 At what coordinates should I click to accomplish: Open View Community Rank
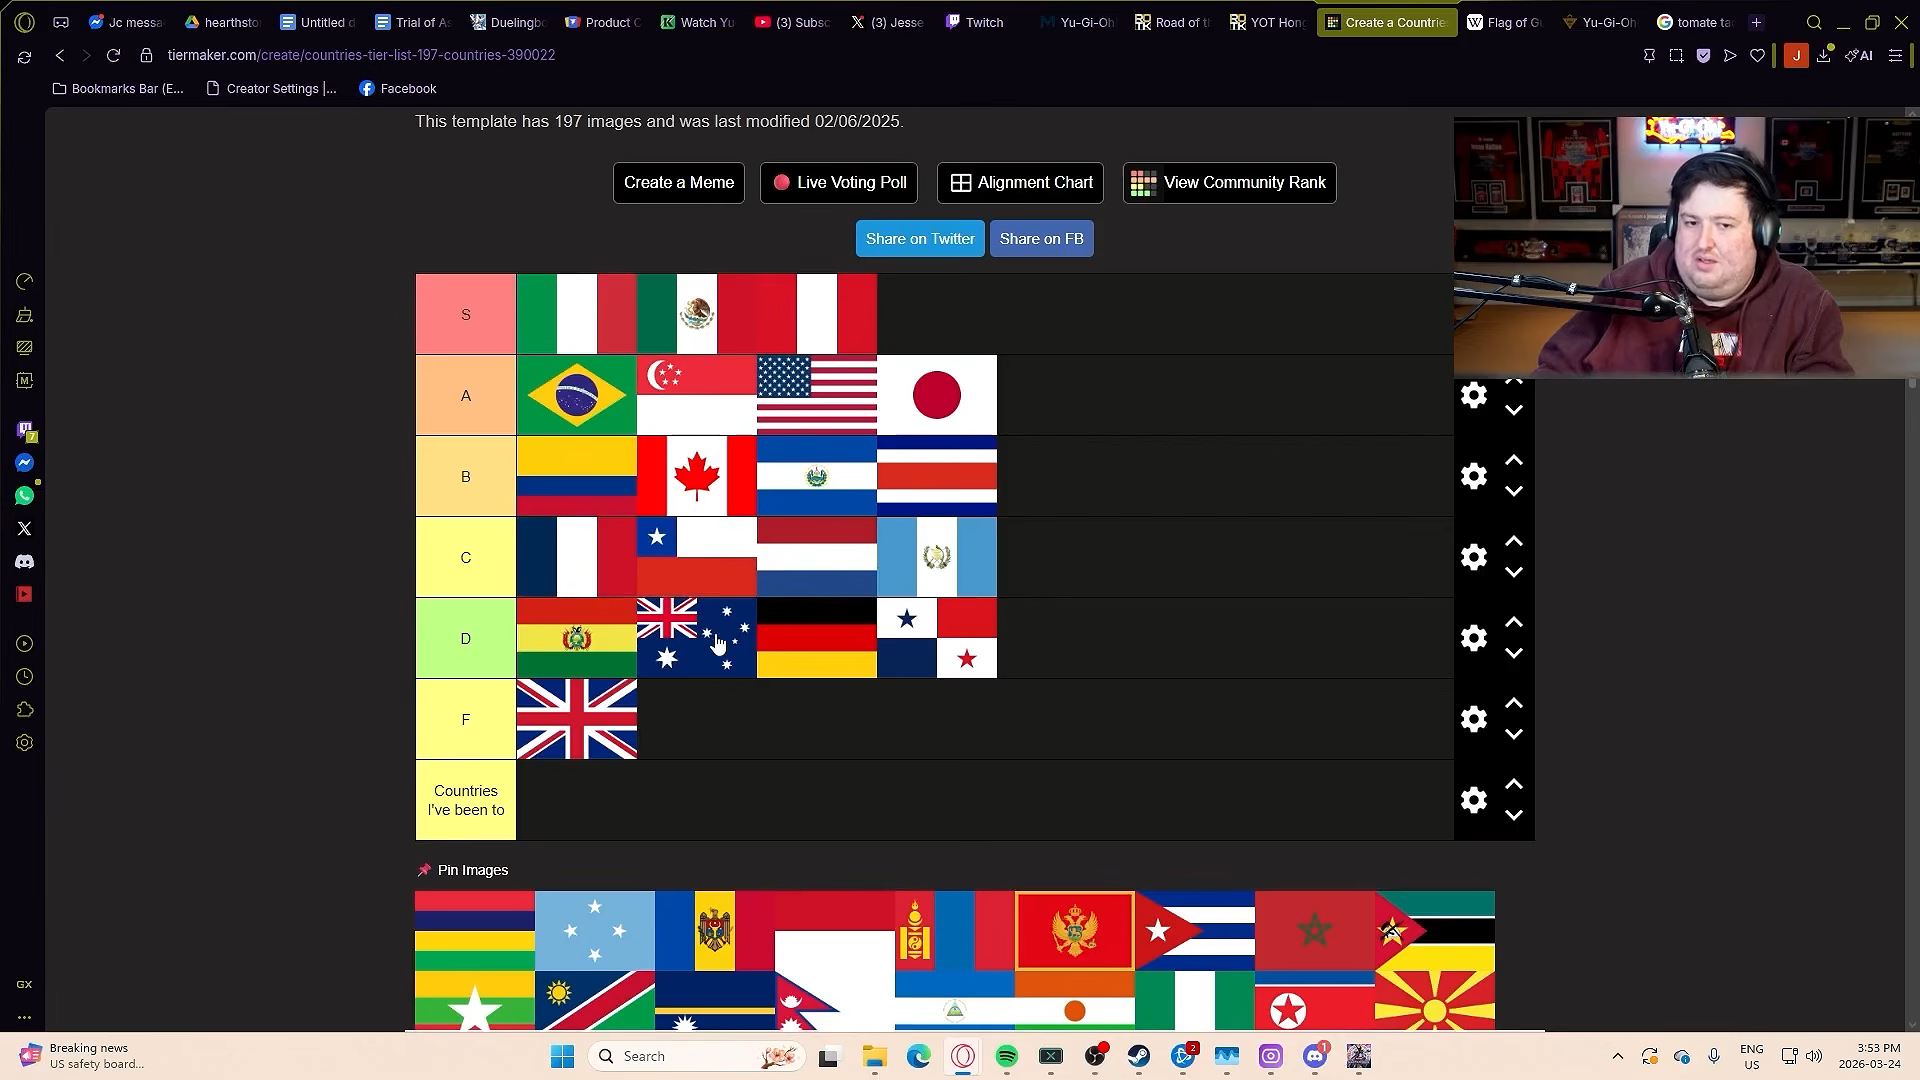click(1230, 183)
